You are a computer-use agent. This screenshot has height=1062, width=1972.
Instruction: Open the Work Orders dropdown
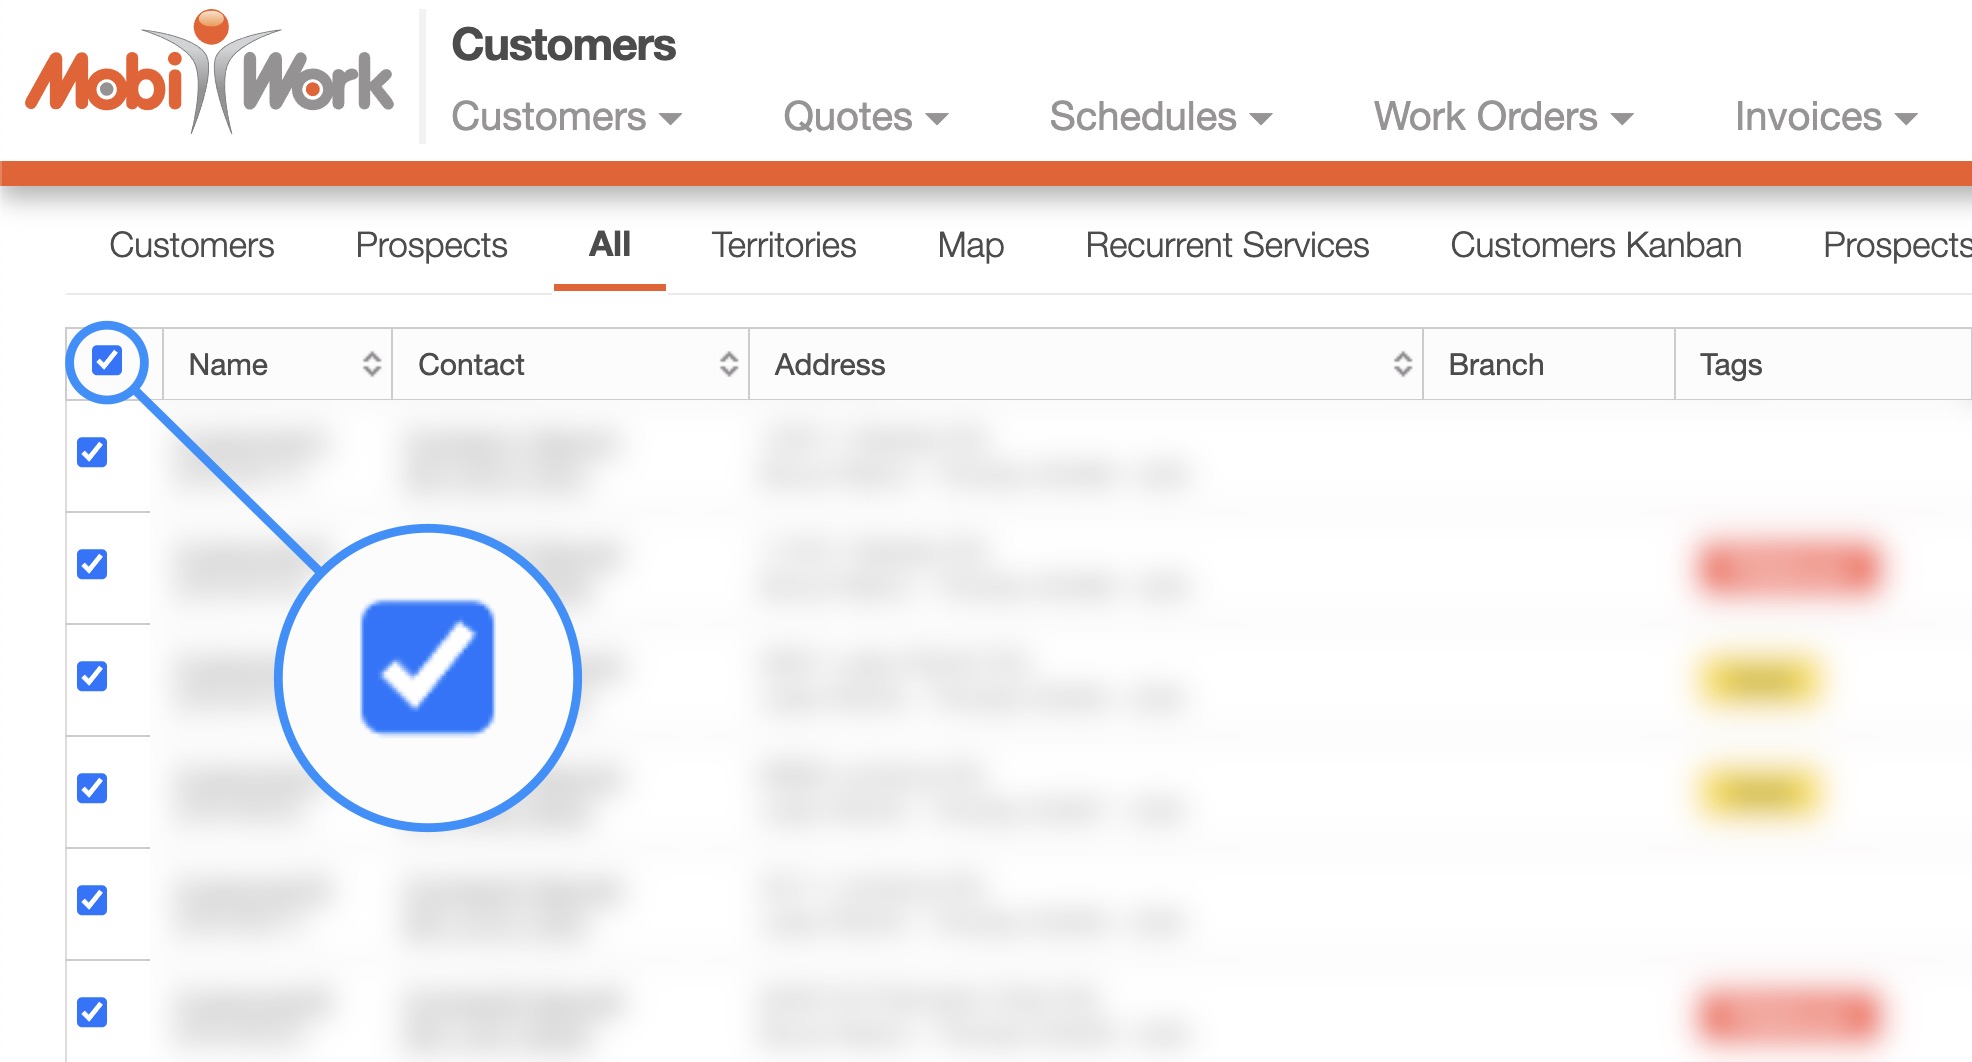click(x=1502, y=117)
